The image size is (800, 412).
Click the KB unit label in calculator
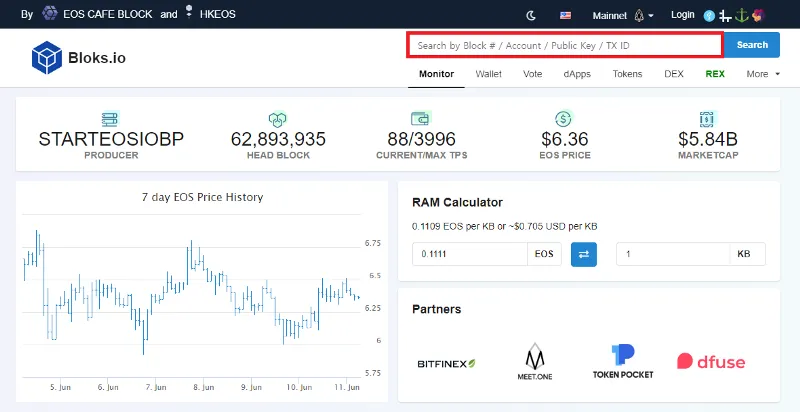[744, 254]
